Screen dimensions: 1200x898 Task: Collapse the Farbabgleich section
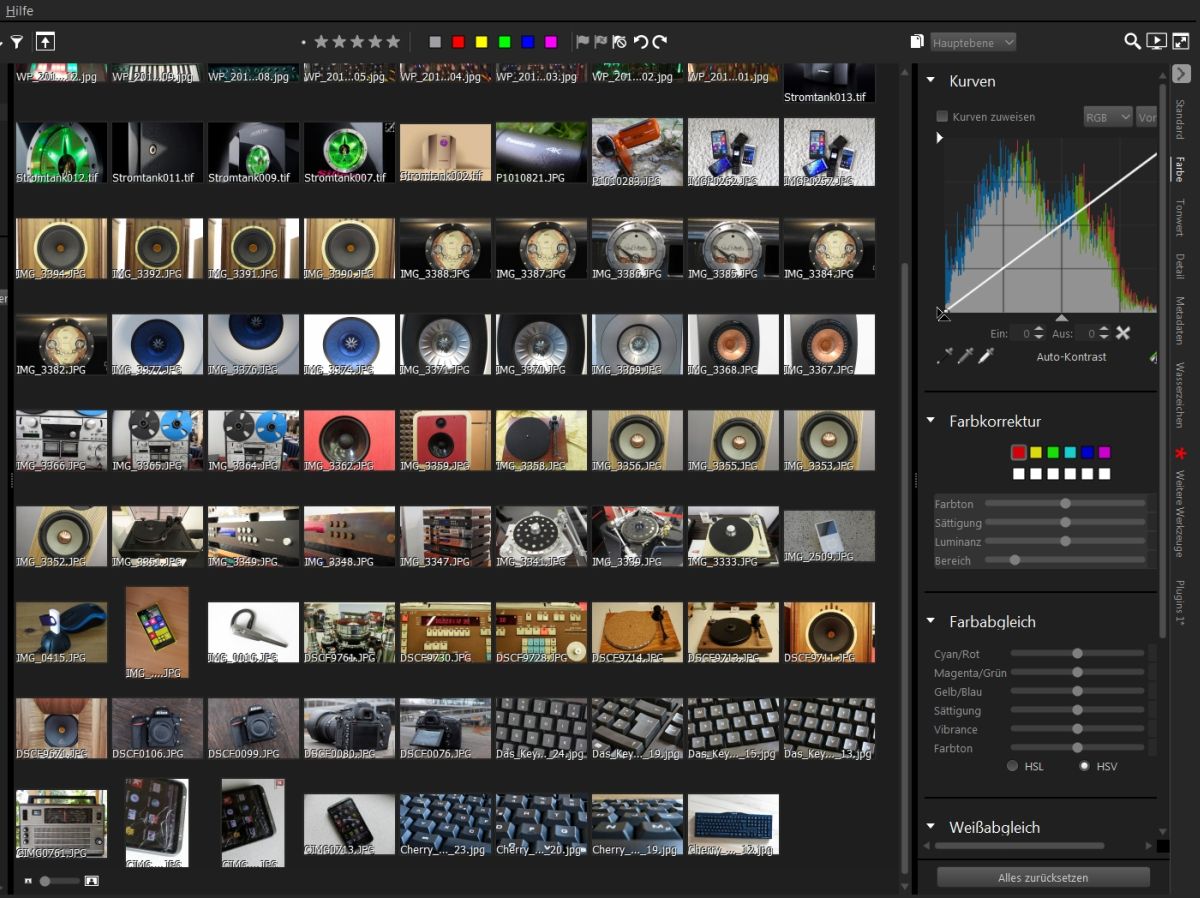pyautogui.click(x=931, y=621)
